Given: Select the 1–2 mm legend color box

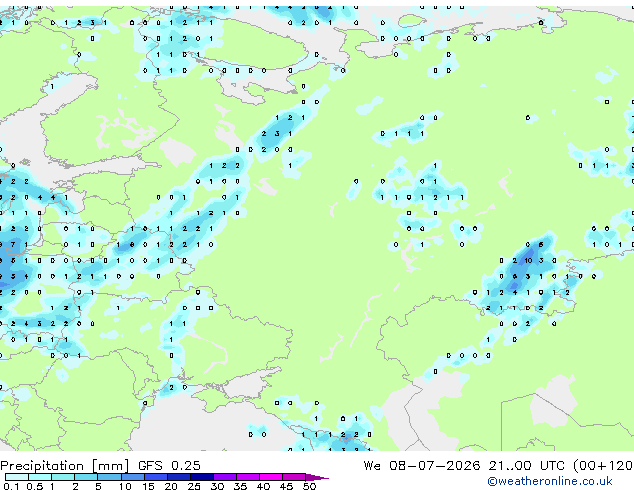Looking at the screenshot, I should (x=63, y=477).
